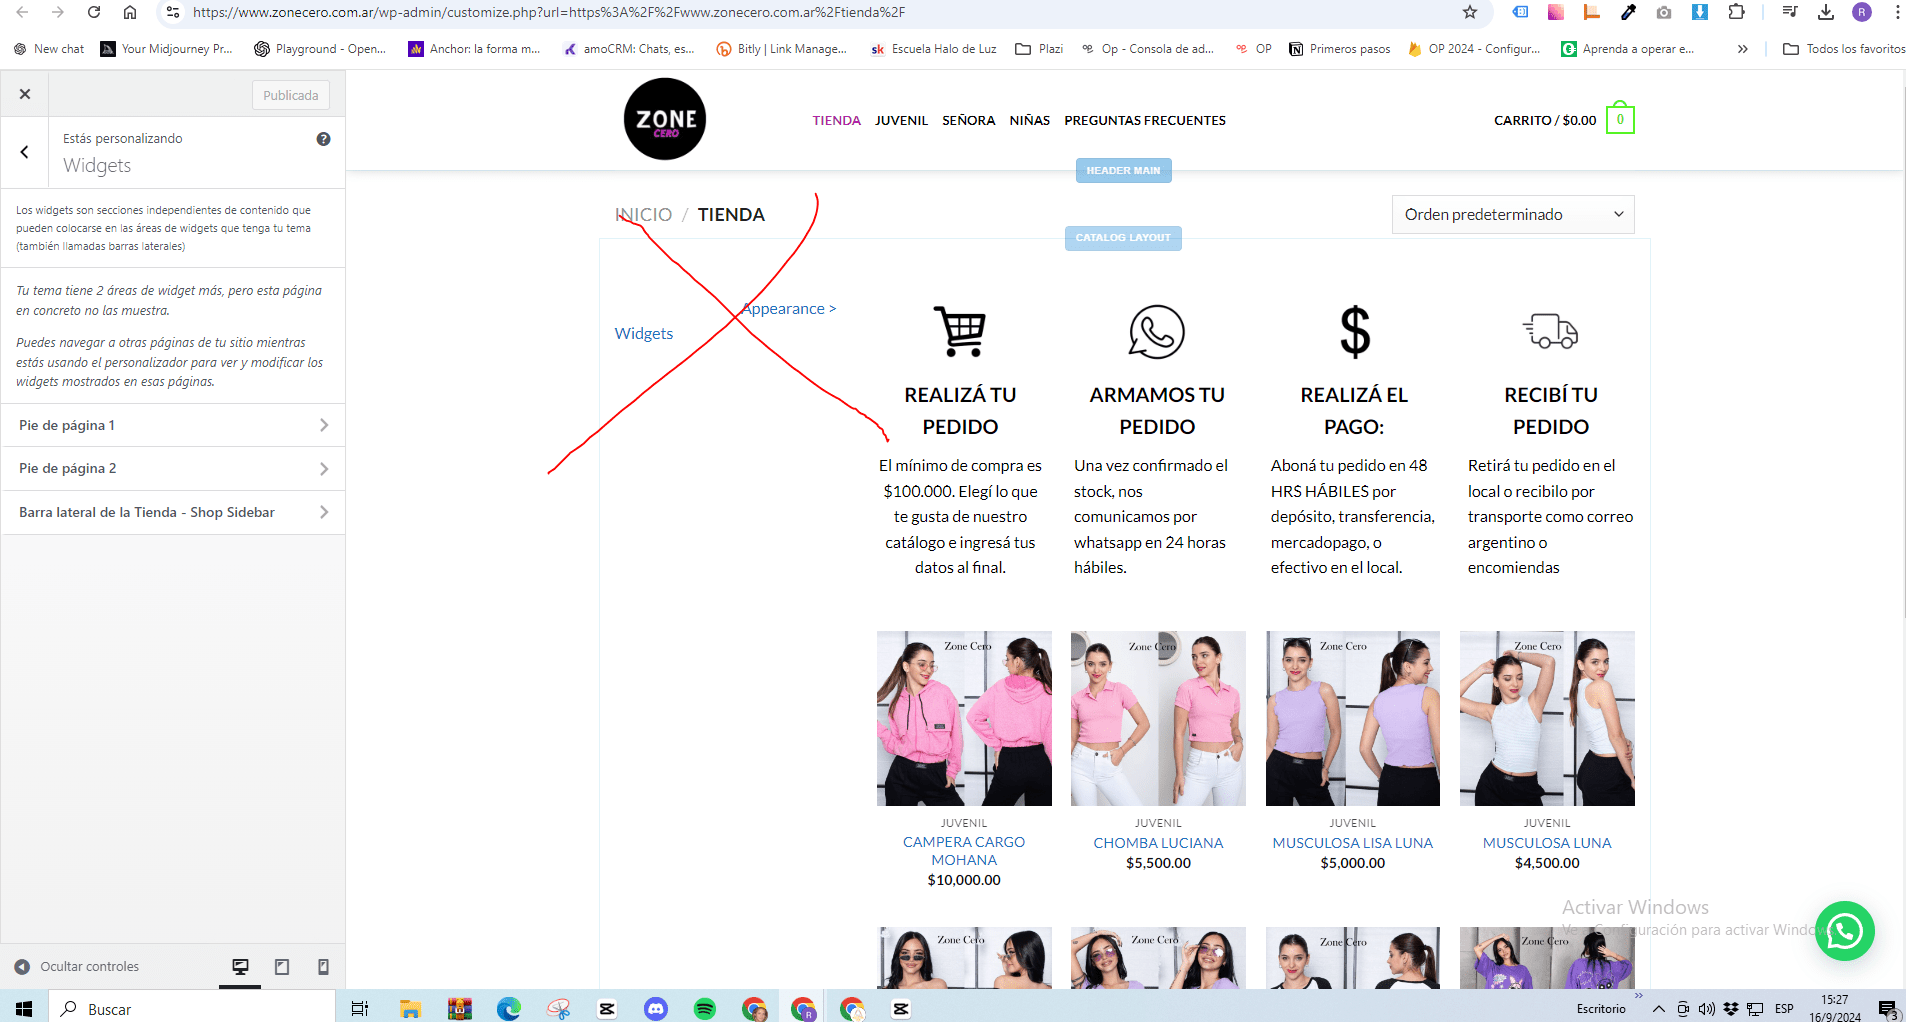Open the Chrome three-dot menu
The width and height of the screenshot is (1906, 1022).
click(1897, 12)
